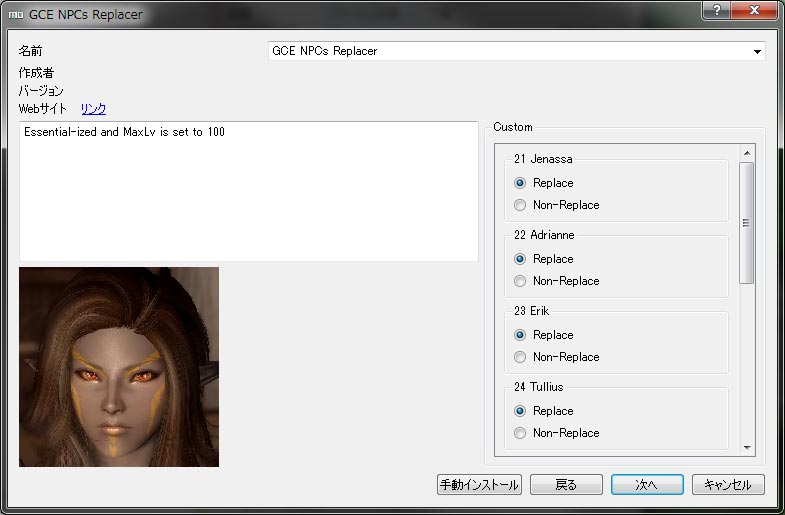Click the 戻る back button

(x=566, y=484)
